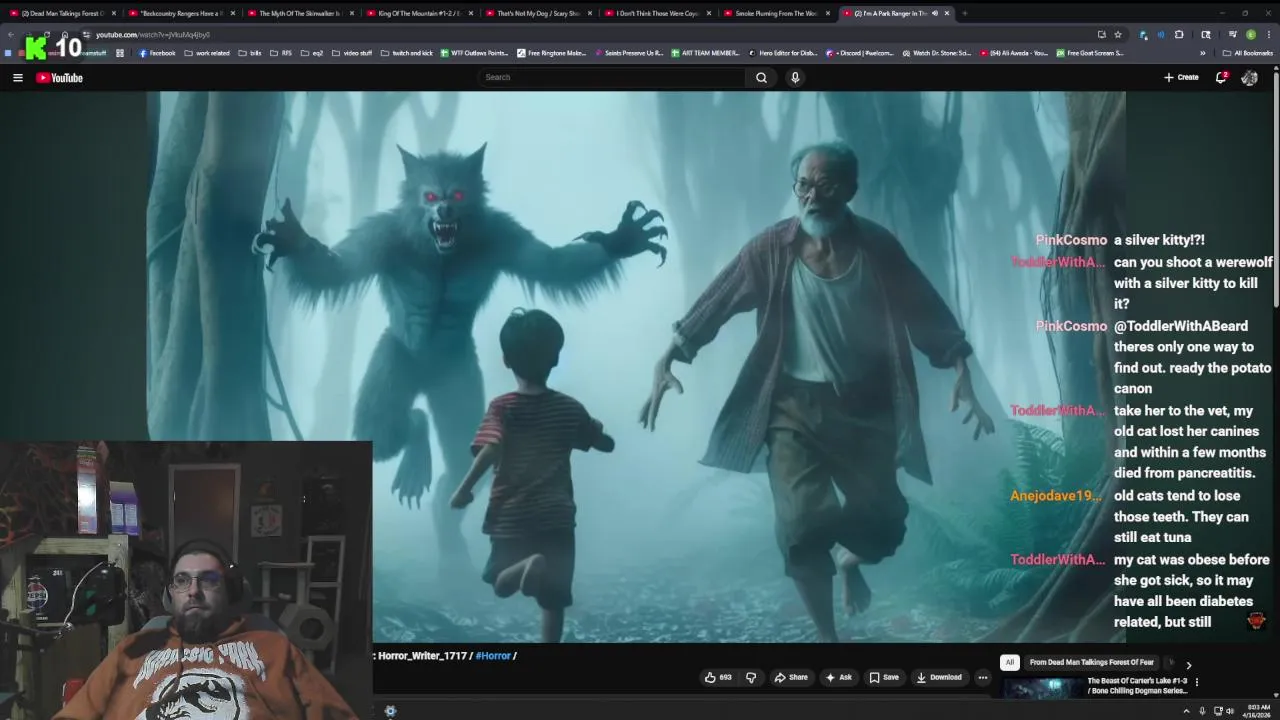
Task: Open the YouTube guide hamburger menu
Action: click(17, 77)
